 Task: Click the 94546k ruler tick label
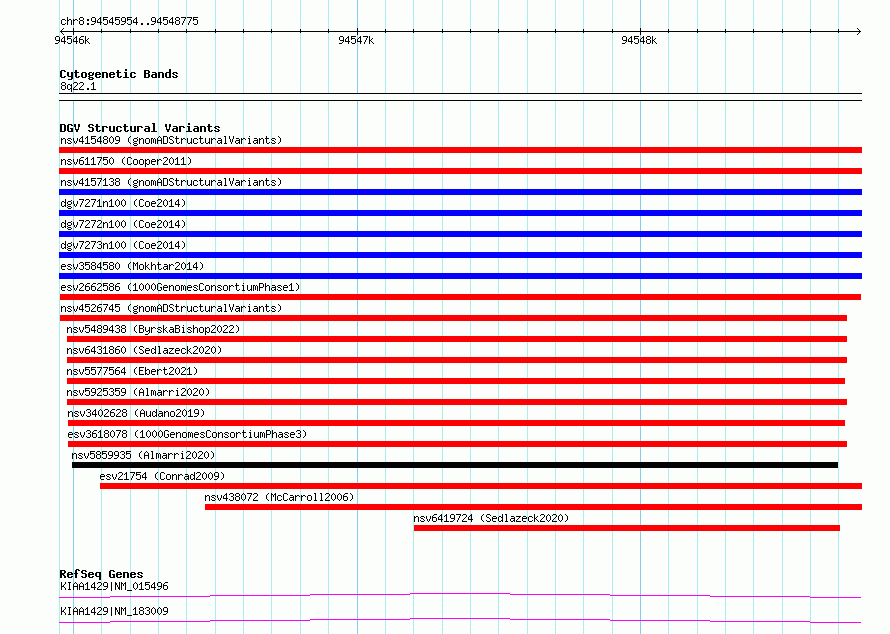coord(72,40)
